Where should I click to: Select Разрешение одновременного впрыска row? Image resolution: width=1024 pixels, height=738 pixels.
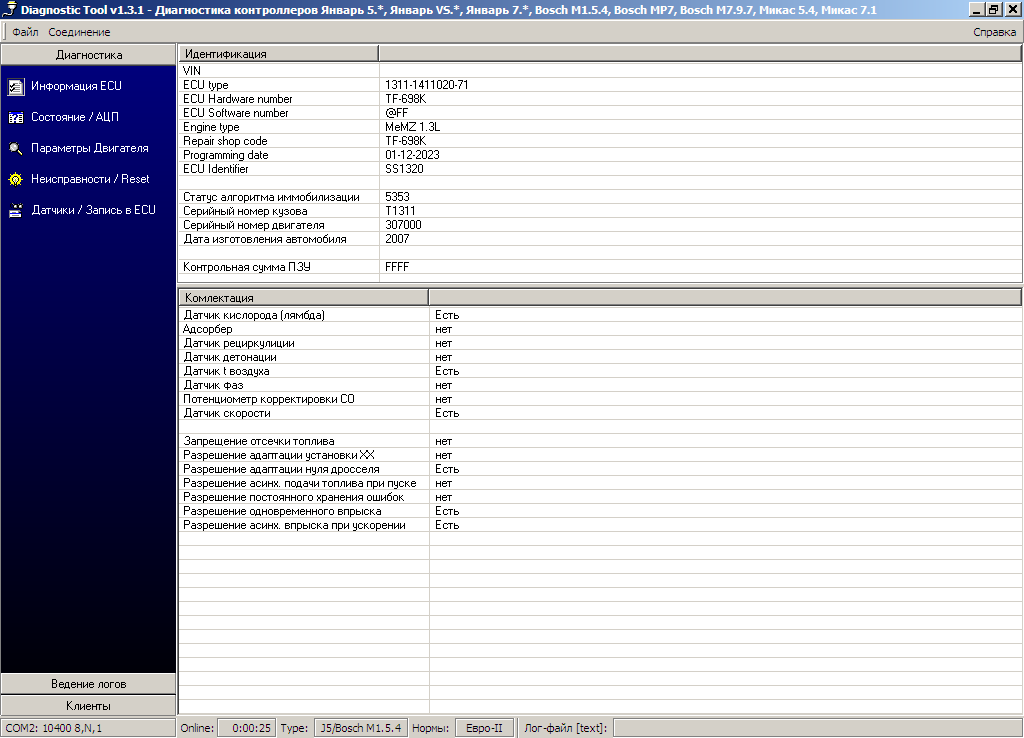600,511
